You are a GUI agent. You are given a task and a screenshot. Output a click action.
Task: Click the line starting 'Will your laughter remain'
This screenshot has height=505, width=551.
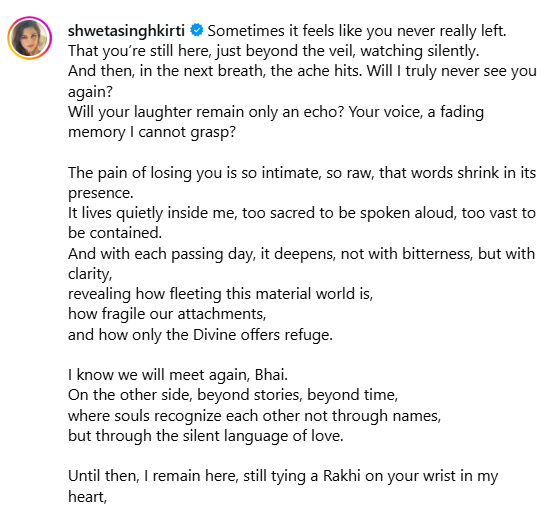coord(276,112)
